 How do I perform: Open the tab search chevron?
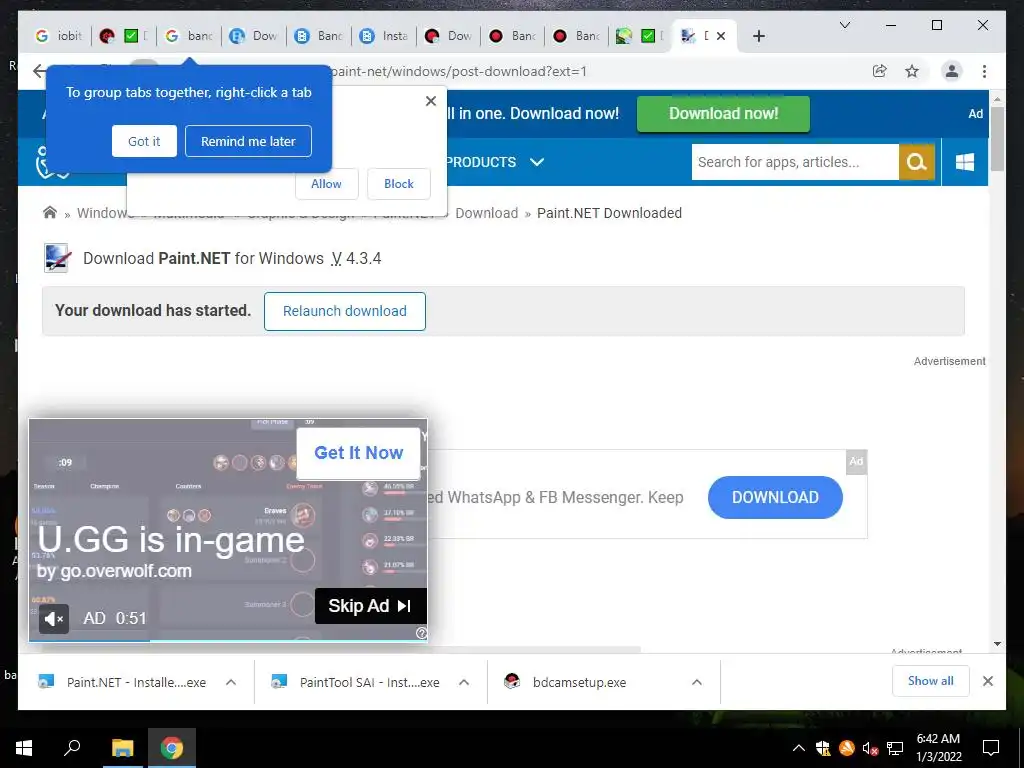[844, 25]
